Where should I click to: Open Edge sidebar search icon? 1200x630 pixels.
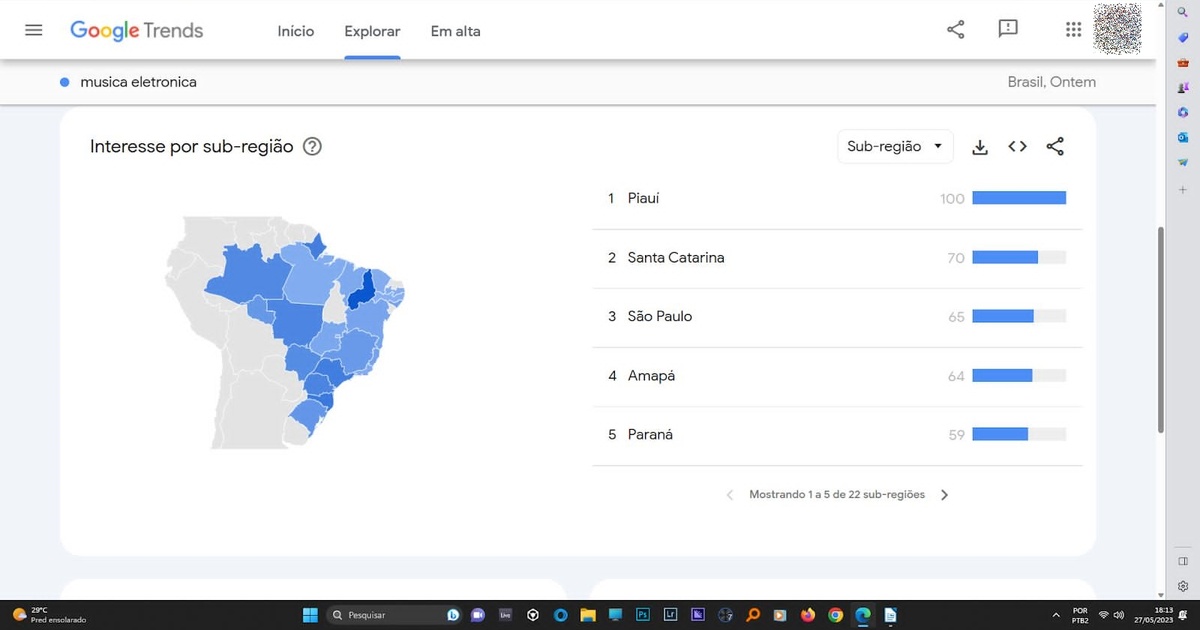1183,11
